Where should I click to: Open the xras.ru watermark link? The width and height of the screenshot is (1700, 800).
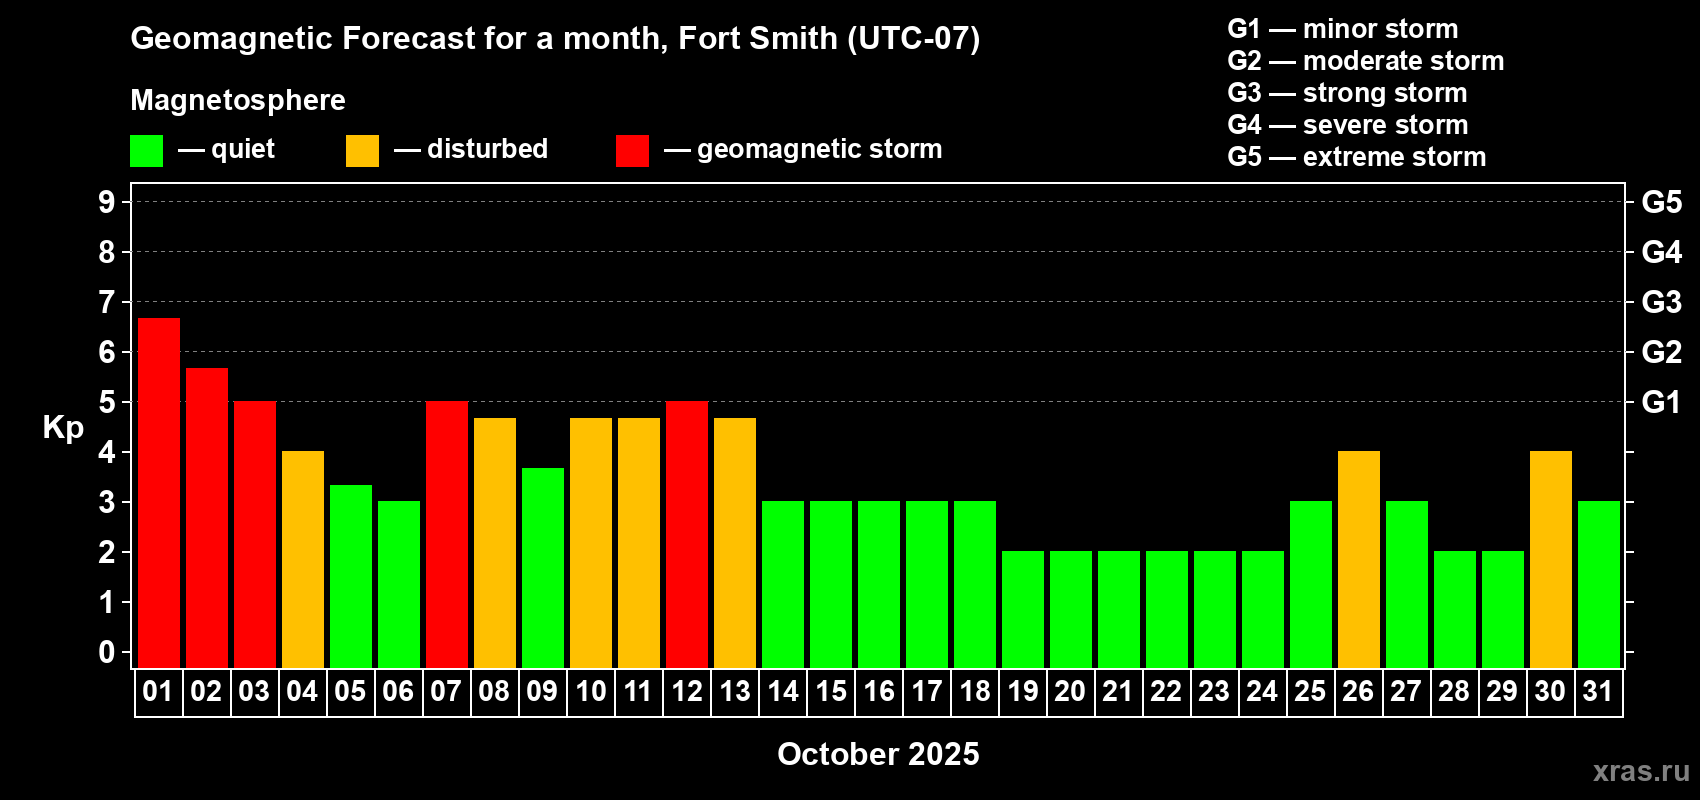click(x=1641, y=771)
